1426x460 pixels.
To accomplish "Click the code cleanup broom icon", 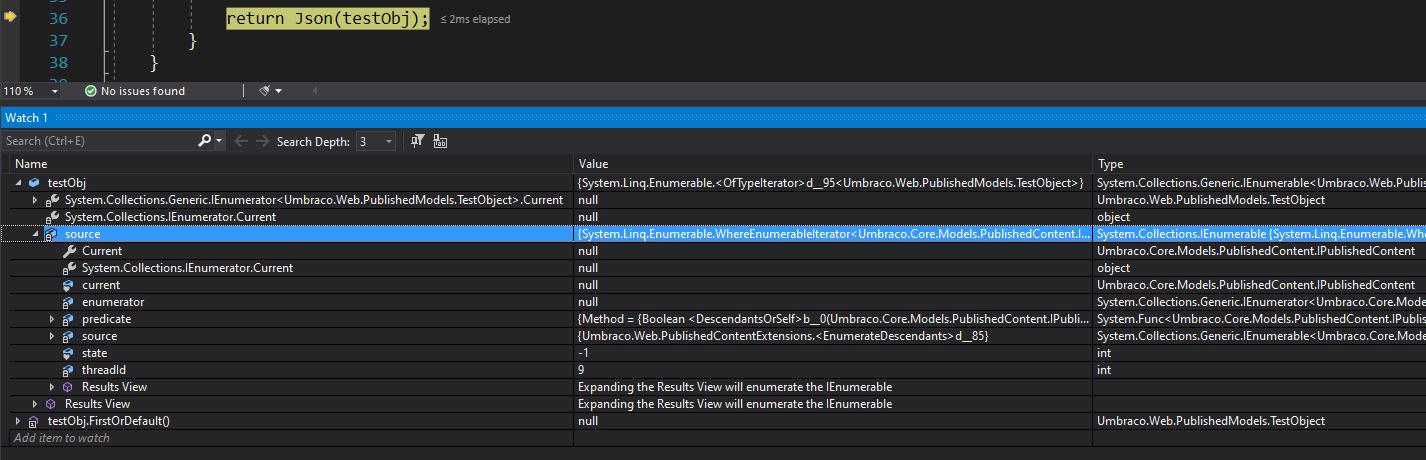I will [x=265, y=91].
